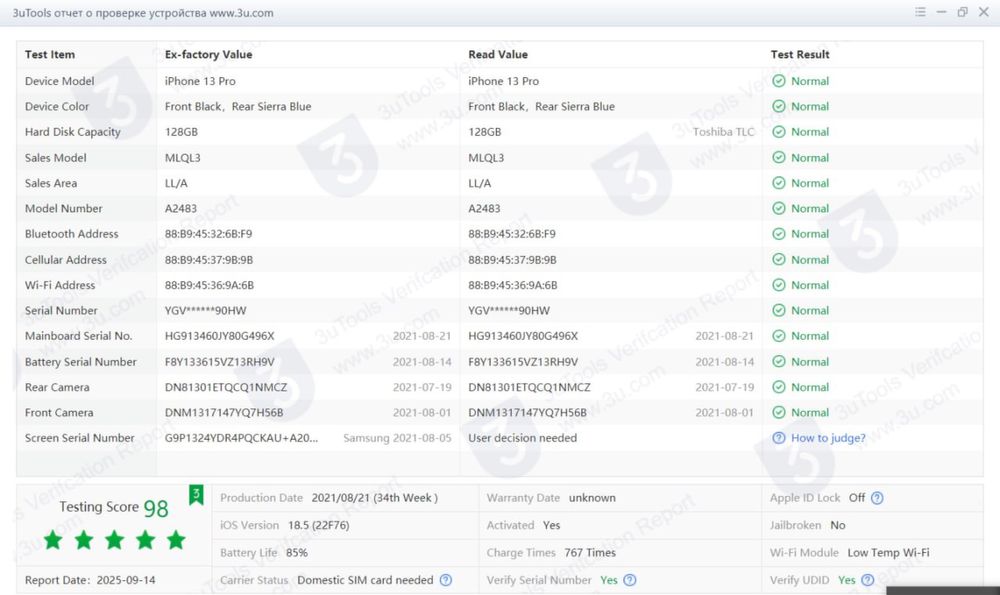The height and width of the screenshot is (595, 1000).
Task: Click the Production Date 2021/08/21 value
Action: pyautogui.click(x=374, y=498)
